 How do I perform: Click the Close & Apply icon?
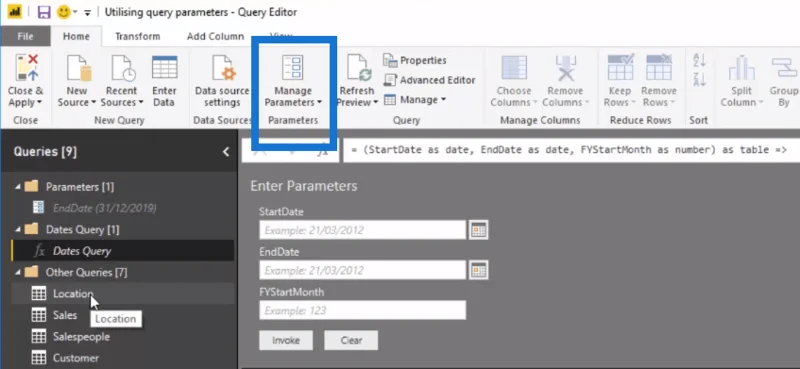26,67
